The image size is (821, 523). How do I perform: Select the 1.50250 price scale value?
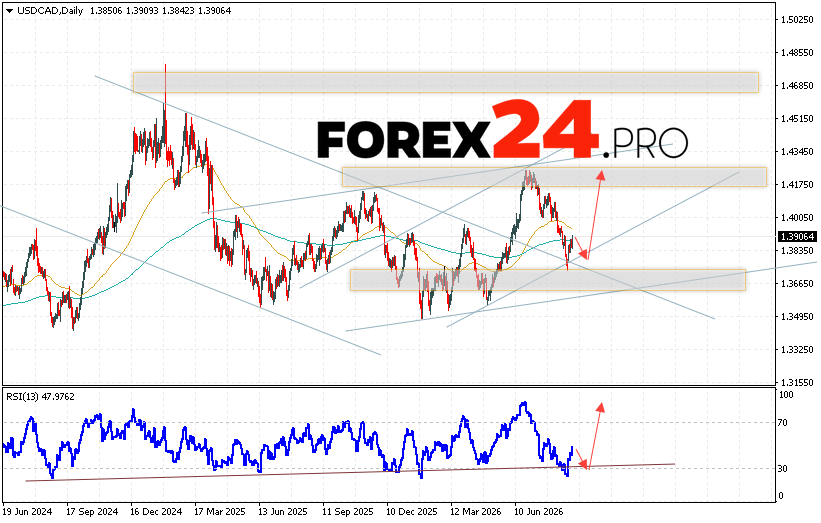click(797, 20)
